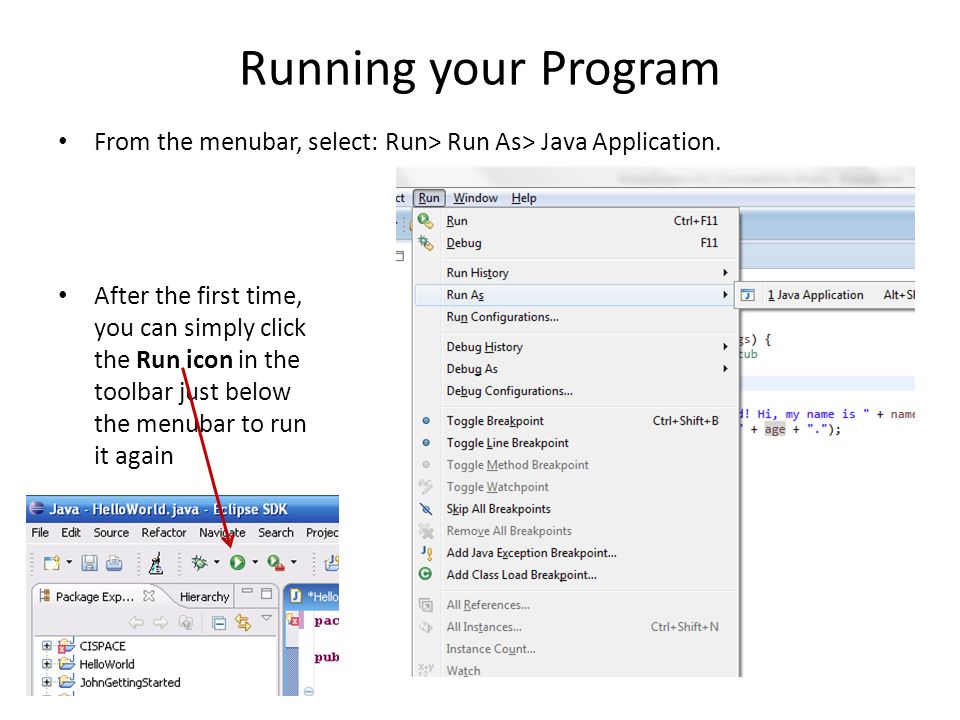Click the Eclipse logo in the title bar
This screenshot has height=720, width=960.
coord(37,508)
